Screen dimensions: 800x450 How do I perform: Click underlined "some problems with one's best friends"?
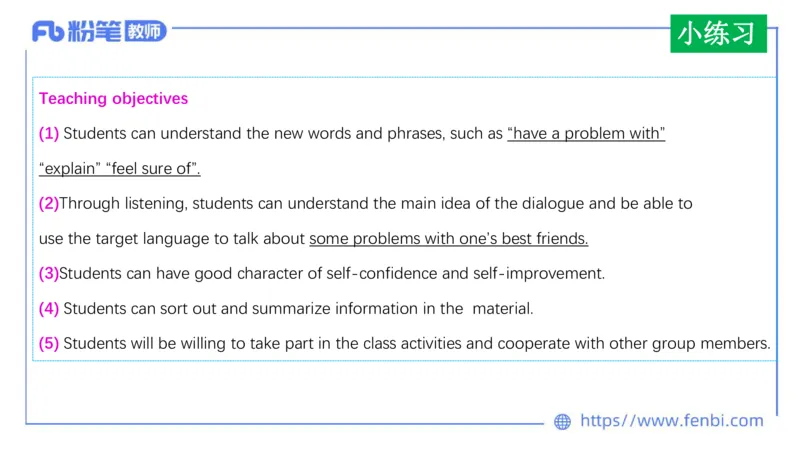(449, 239)
